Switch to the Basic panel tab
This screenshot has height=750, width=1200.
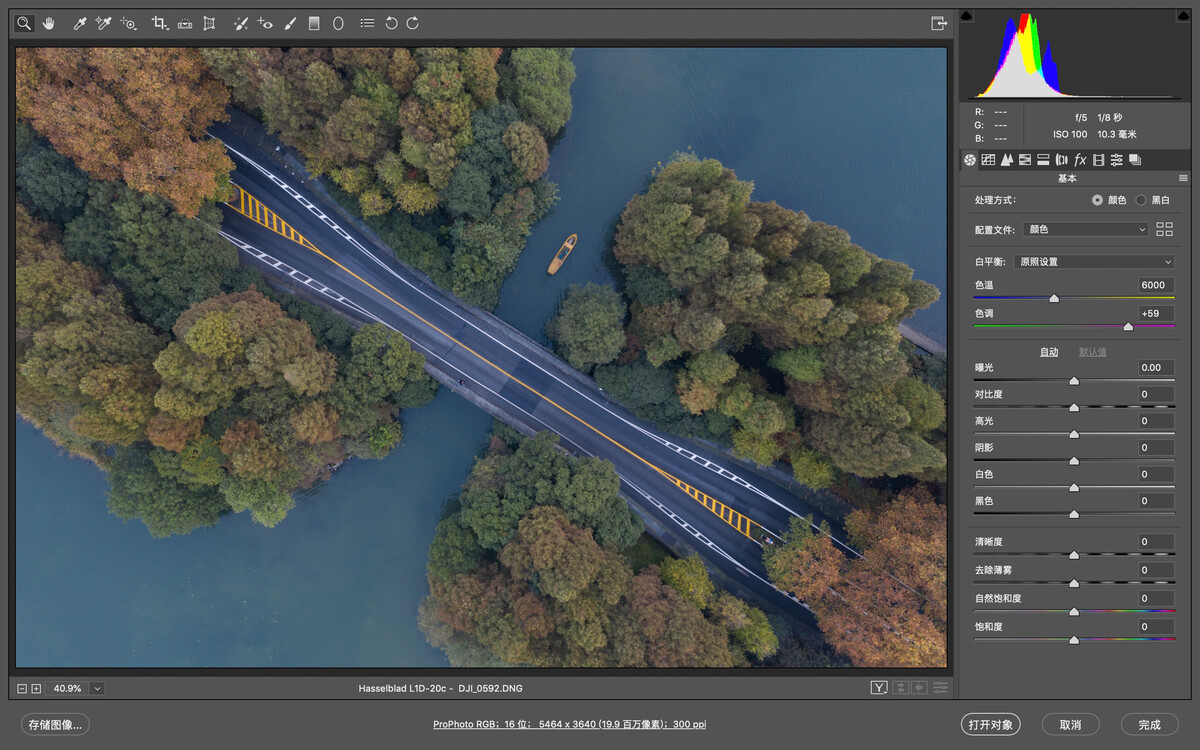pyautogui.click(x=970, y=160)
